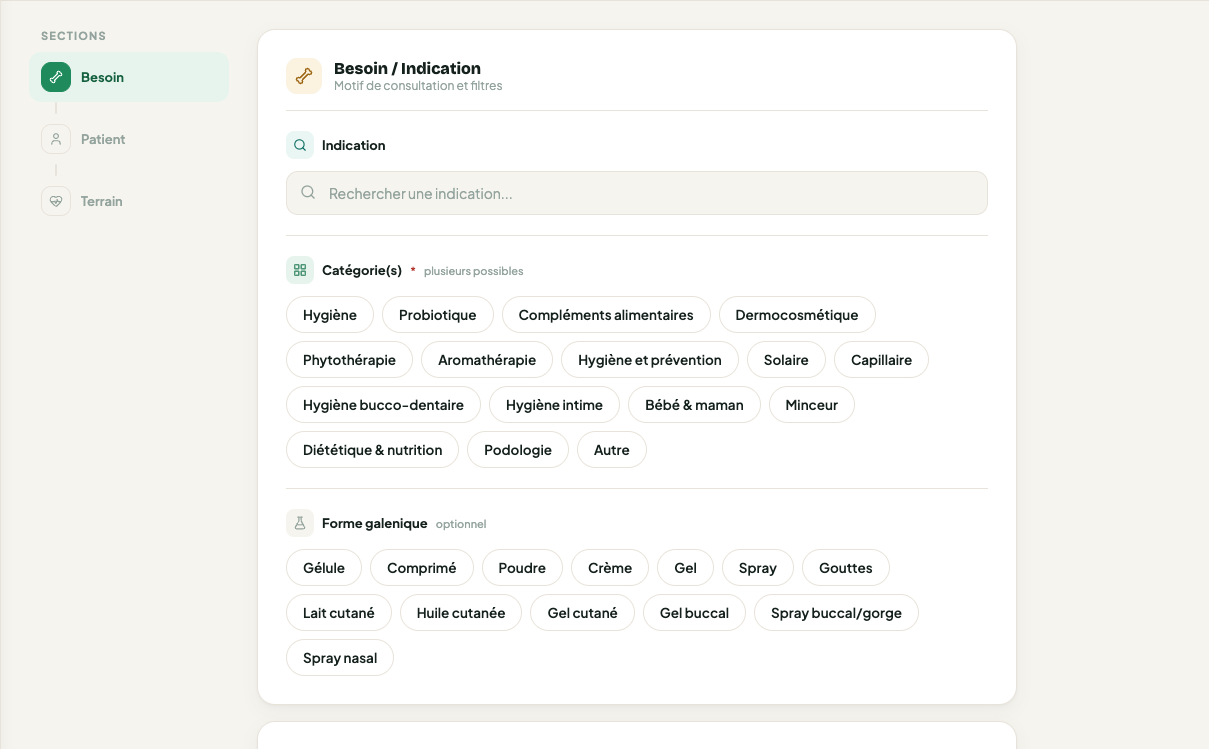This screenshot has height=749, width=1209.
Task: Choose Hygiène bucco-dentaire category
Action: pyautogui.click(x=383, y=405)
